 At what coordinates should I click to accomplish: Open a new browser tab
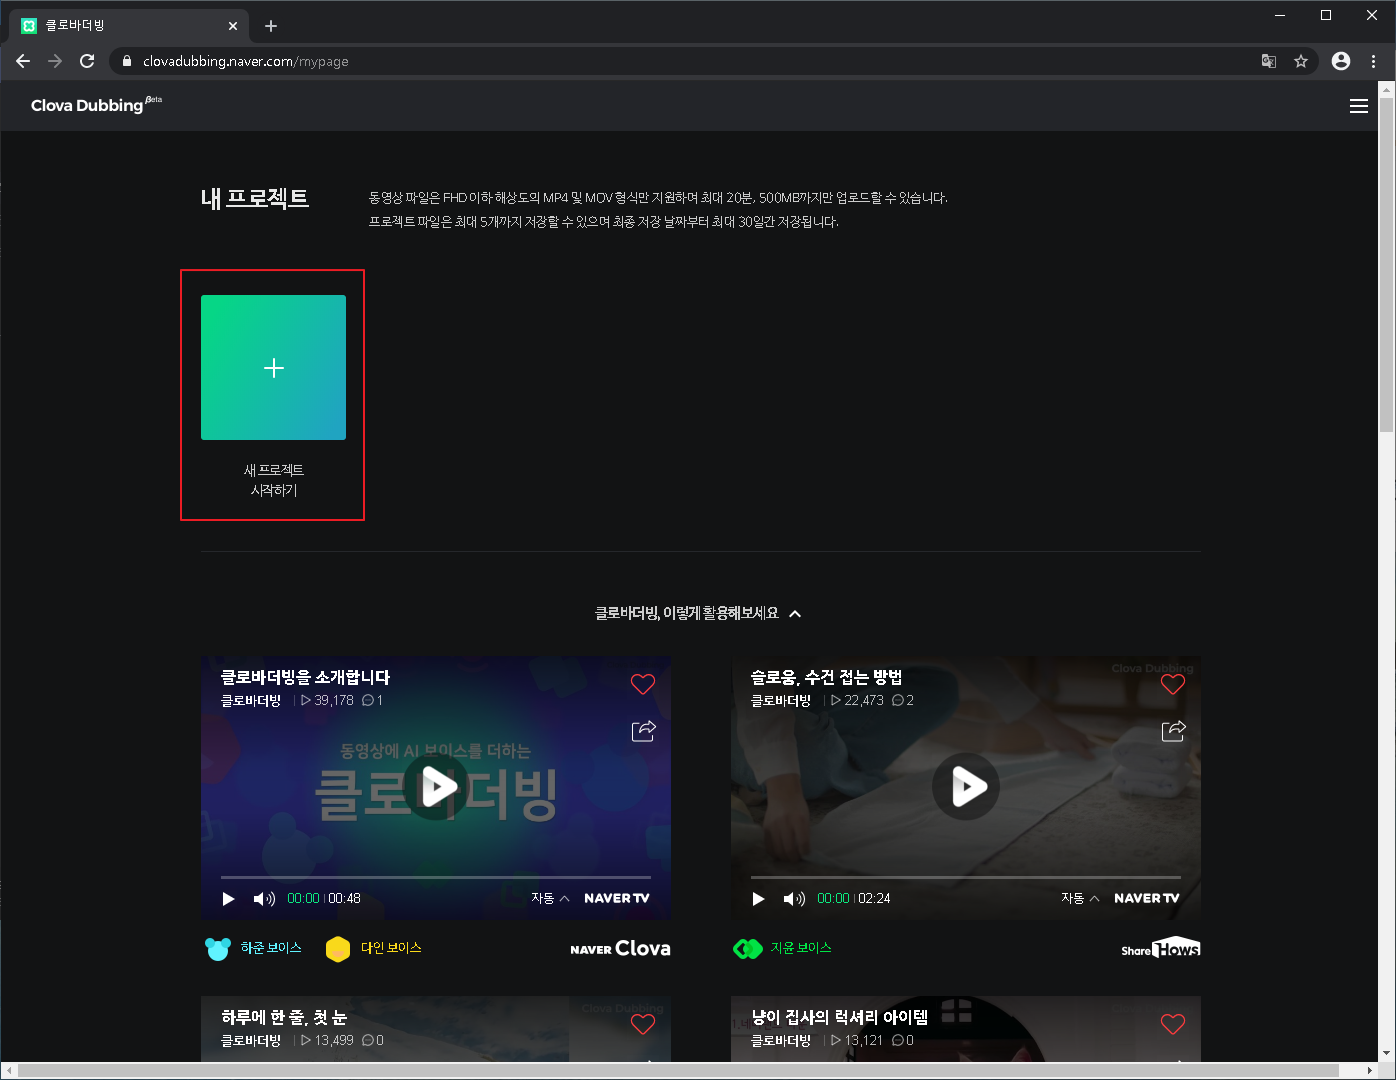271,26
